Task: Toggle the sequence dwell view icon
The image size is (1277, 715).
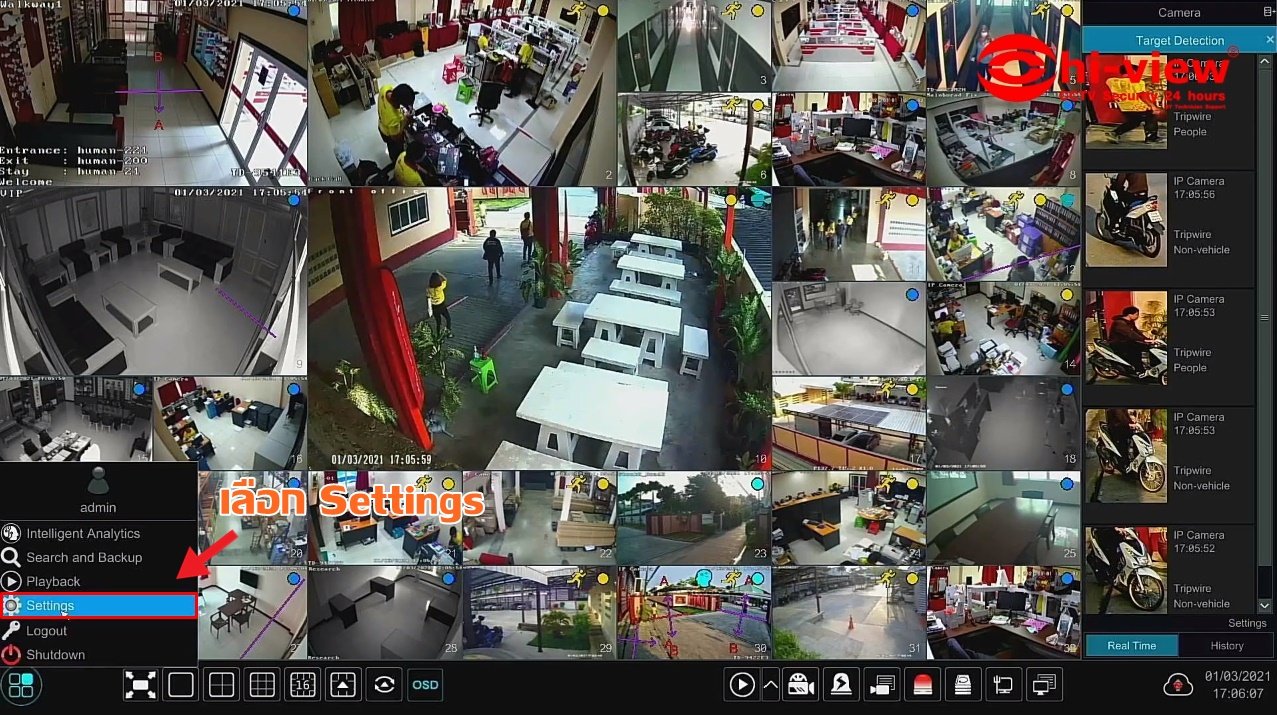Action: (x=383, y=684)
